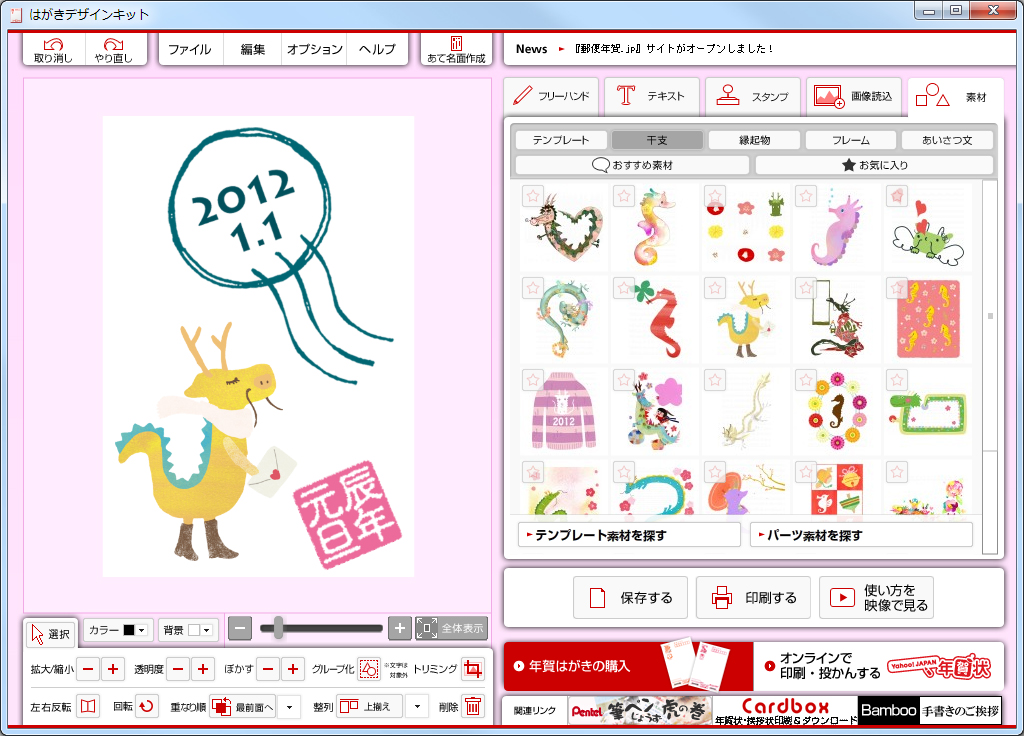Expand the 重なり順 stacking order dropdown

pos(289,705)
